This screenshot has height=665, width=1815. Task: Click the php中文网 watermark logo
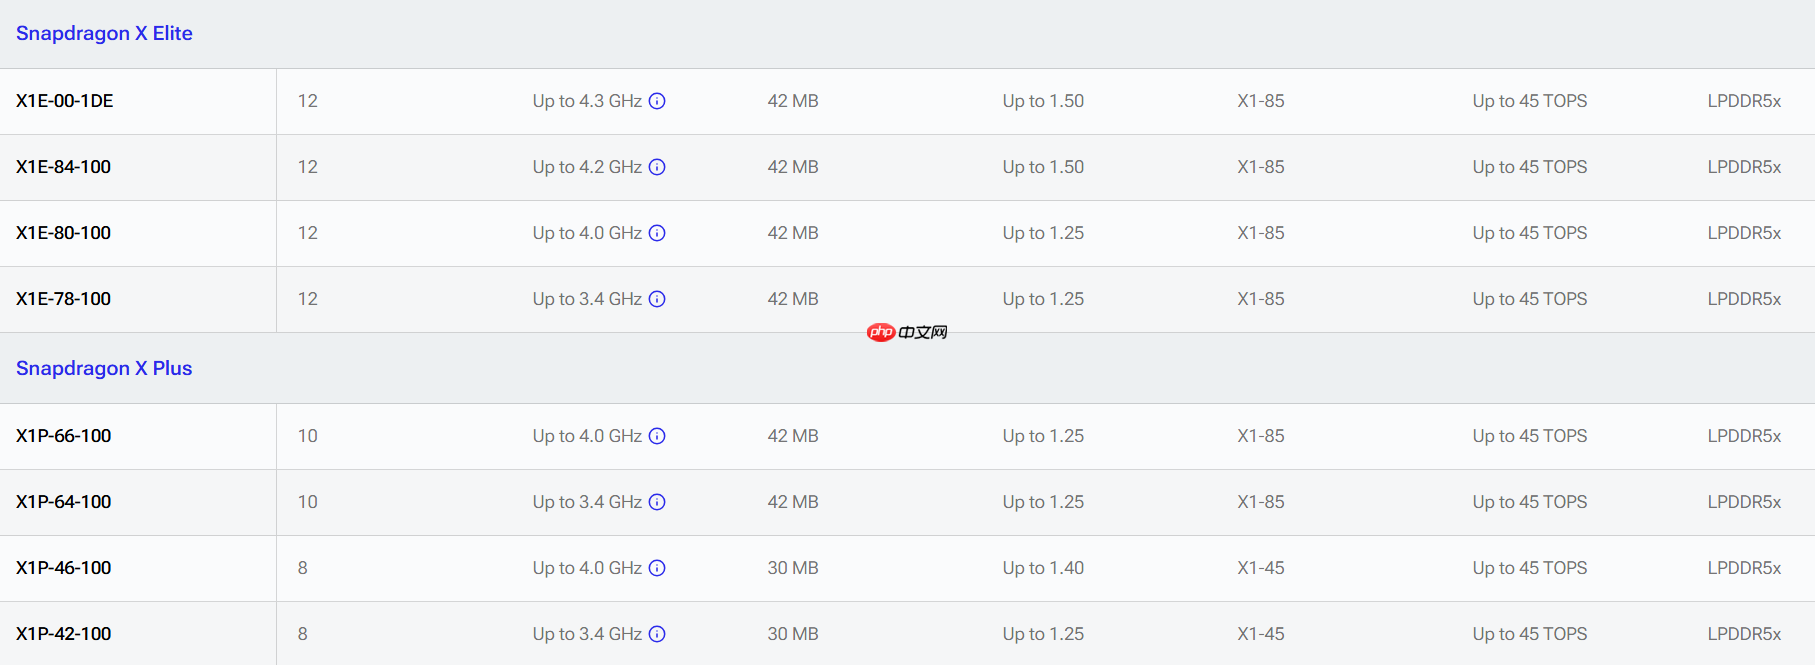907,332
